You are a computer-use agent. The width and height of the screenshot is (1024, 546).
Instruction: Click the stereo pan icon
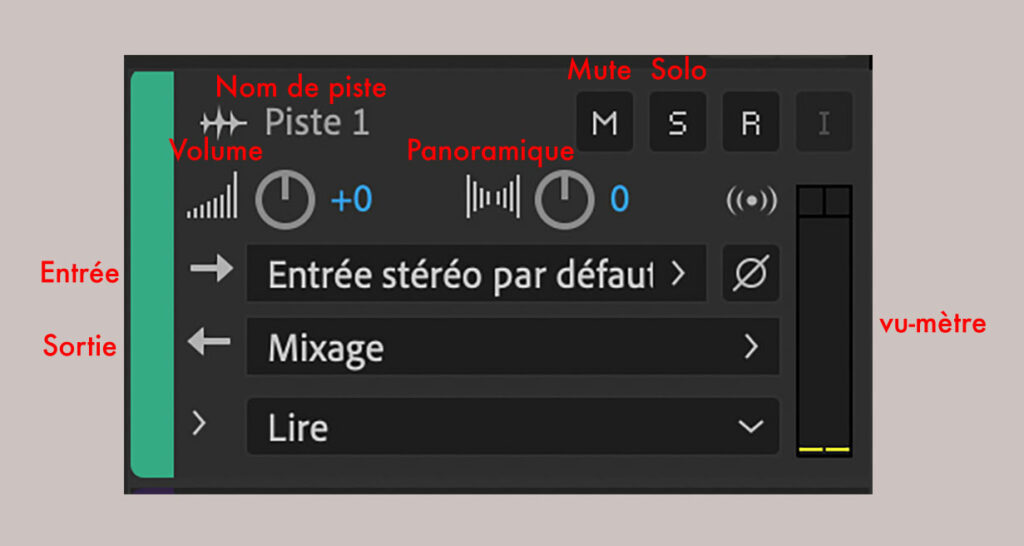coord(493,198)
